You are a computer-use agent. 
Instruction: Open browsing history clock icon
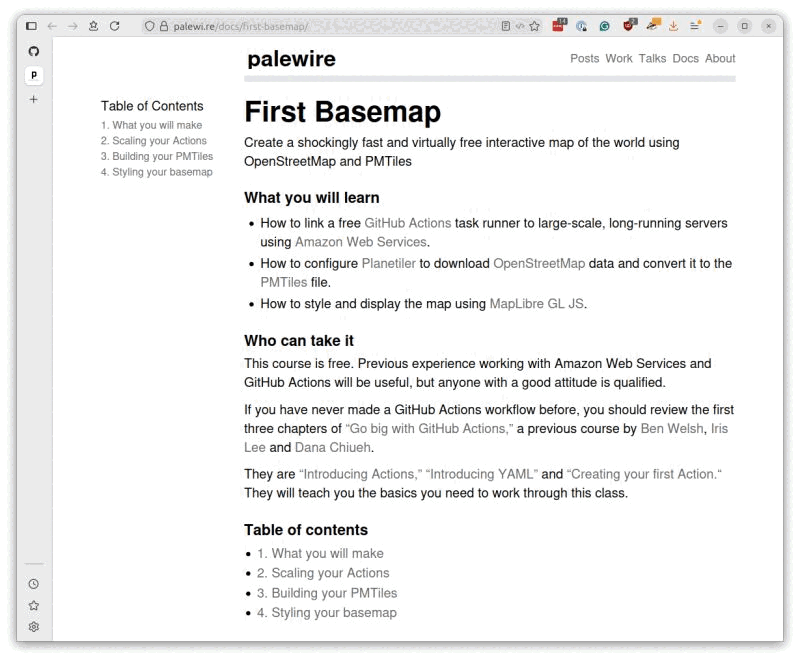point(34,584)
